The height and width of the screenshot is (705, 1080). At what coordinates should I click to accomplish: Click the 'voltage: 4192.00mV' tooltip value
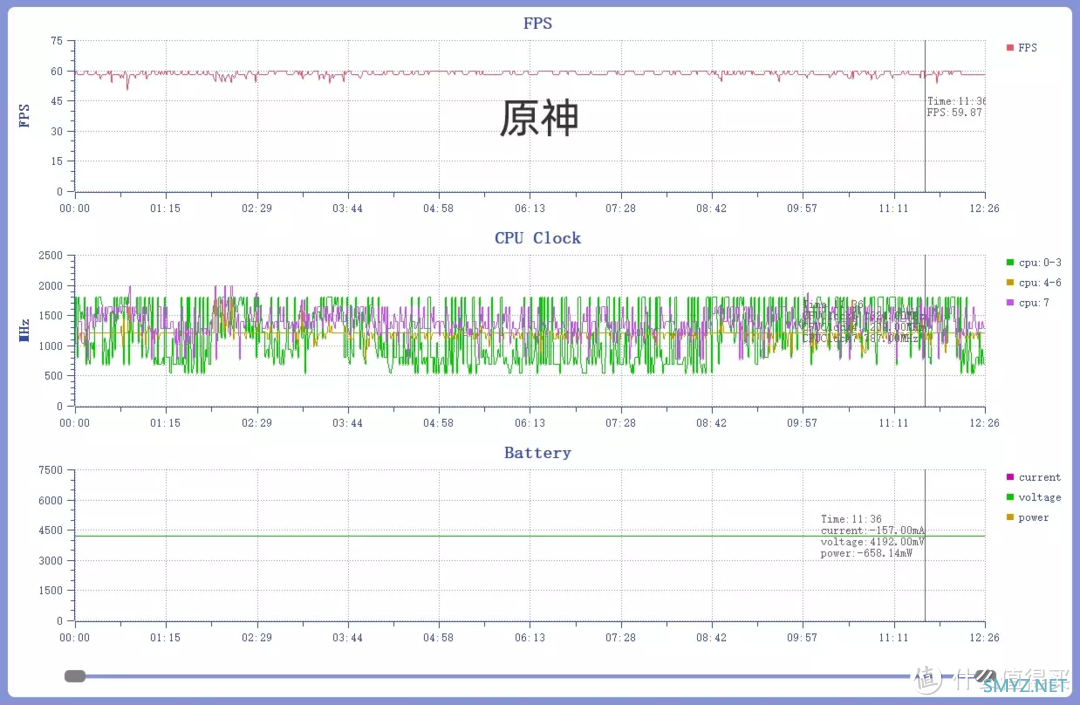873,542
